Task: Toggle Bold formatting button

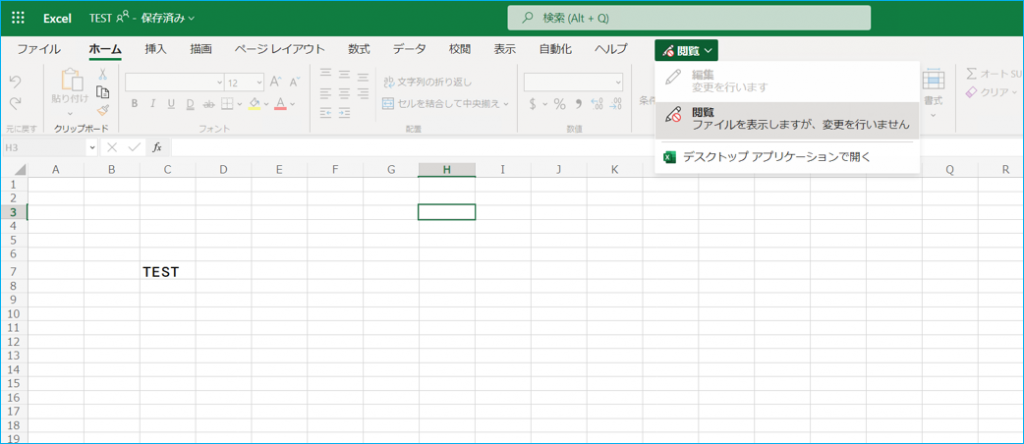Action: pos(133,104)
